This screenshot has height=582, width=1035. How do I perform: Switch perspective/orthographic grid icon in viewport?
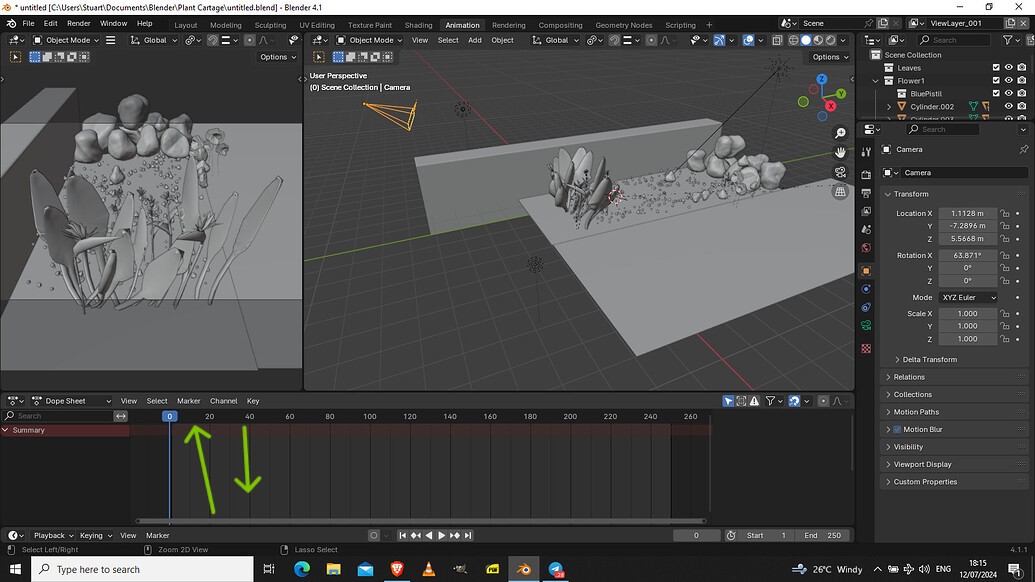(840, 192)
